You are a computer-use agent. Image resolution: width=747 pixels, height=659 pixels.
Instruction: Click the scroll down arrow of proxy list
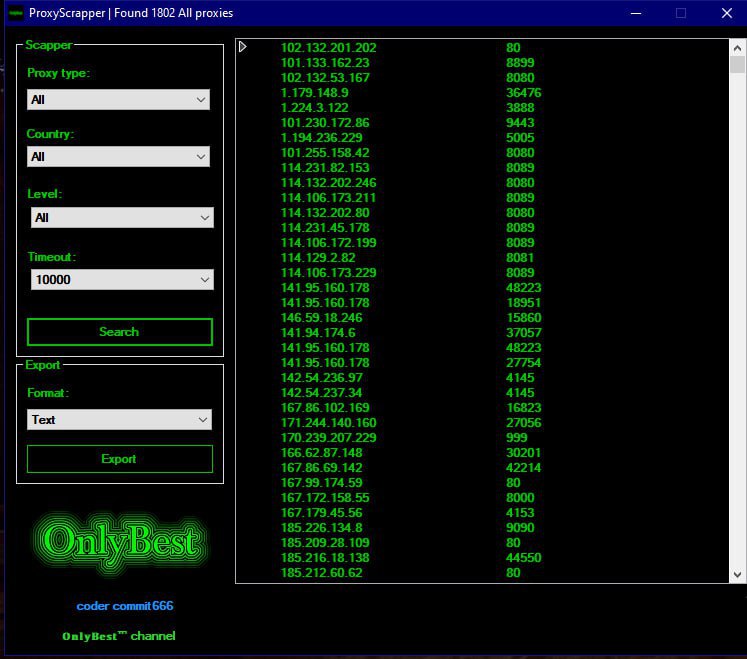click(x=738, y=574)
